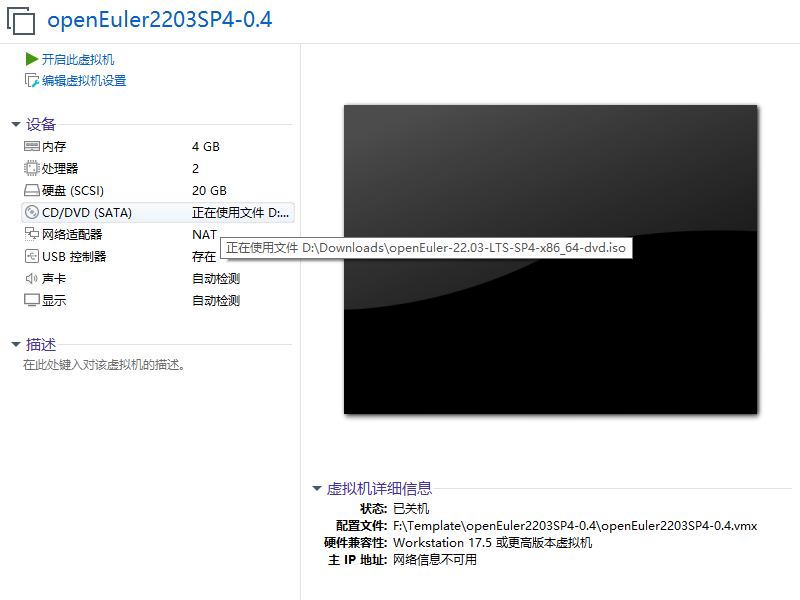Click the ISO path tooltip text

pyautogui.click(x=426, y=248)
